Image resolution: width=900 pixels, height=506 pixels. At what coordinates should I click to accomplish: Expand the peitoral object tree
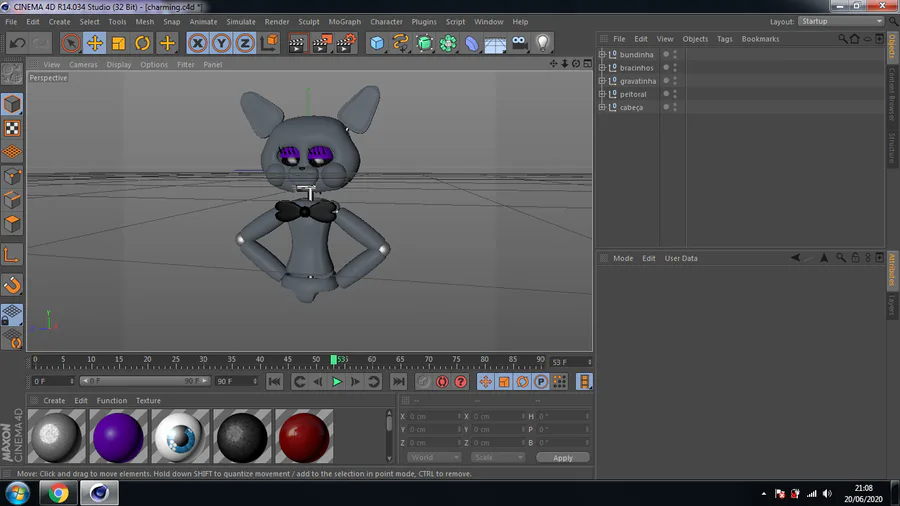click(602, 94)
